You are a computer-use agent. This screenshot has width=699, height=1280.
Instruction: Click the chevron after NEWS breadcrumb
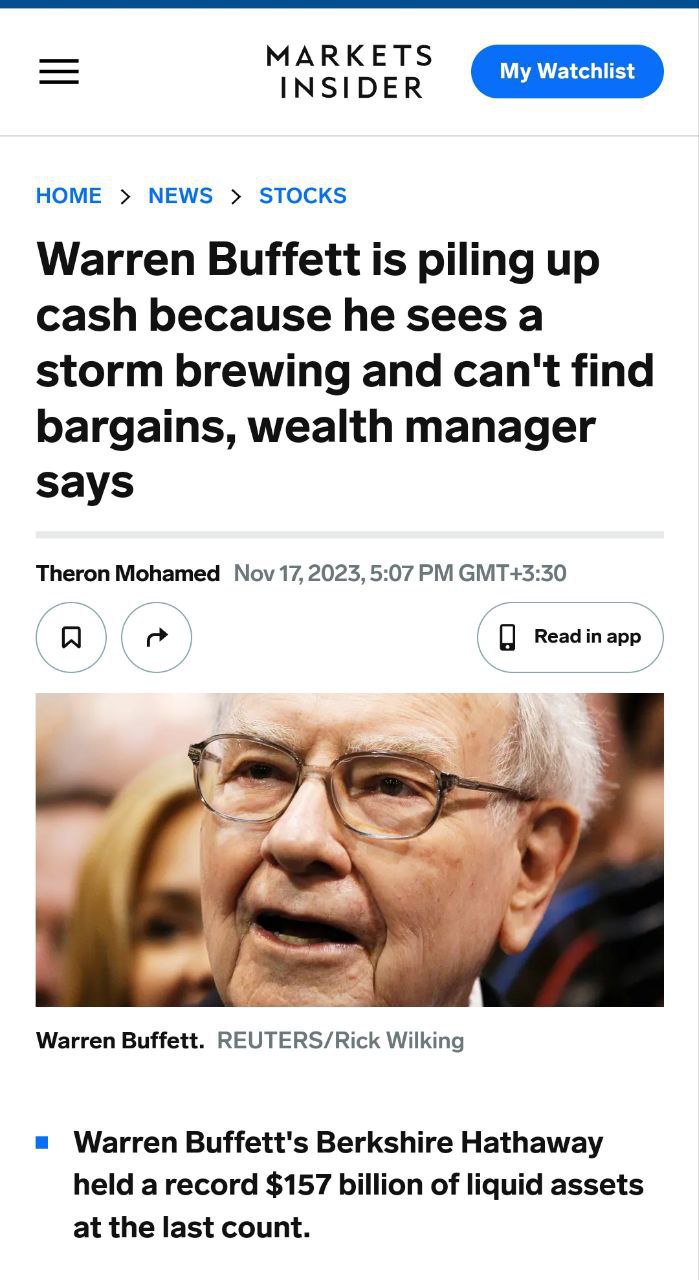[236, 196]
